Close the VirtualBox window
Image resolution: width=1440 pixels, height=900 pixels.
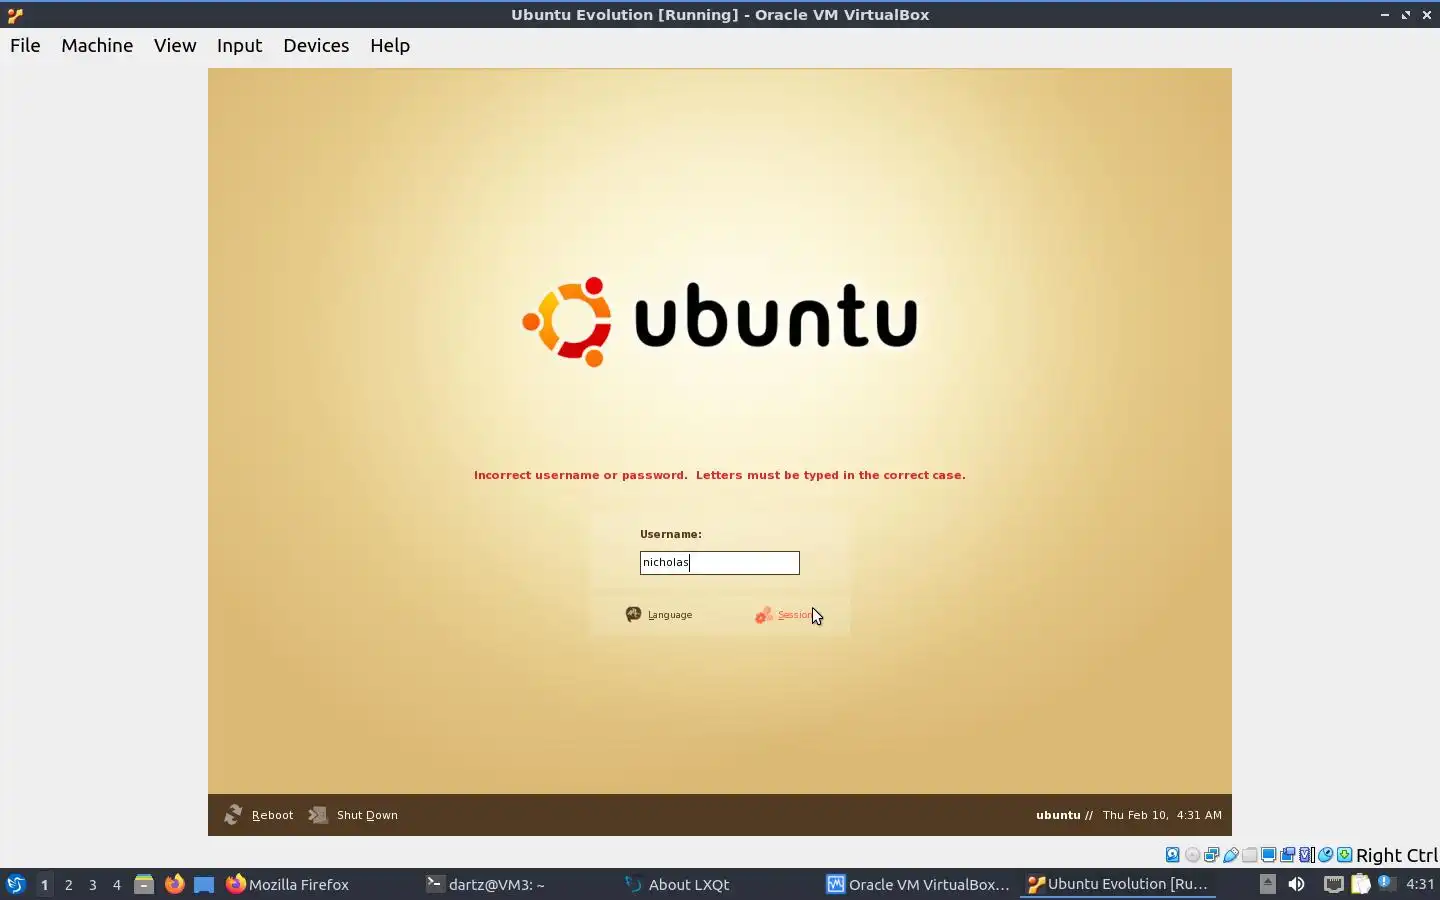point(1427,15)
